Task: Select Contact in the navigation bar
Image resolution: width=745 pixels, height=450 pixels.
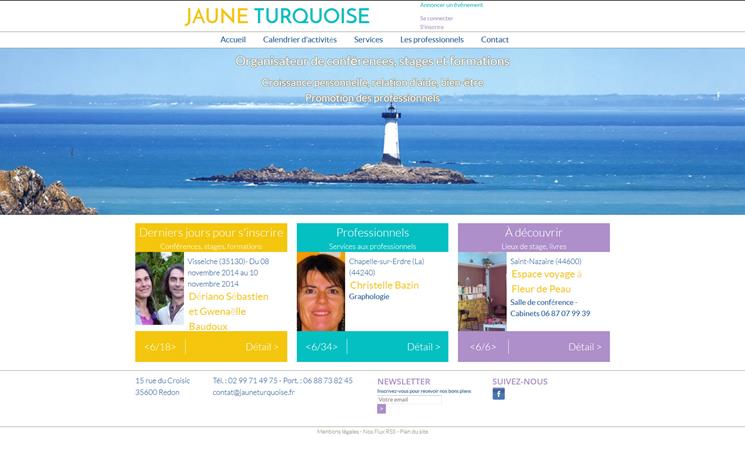Action: click(x=495, y=40)
